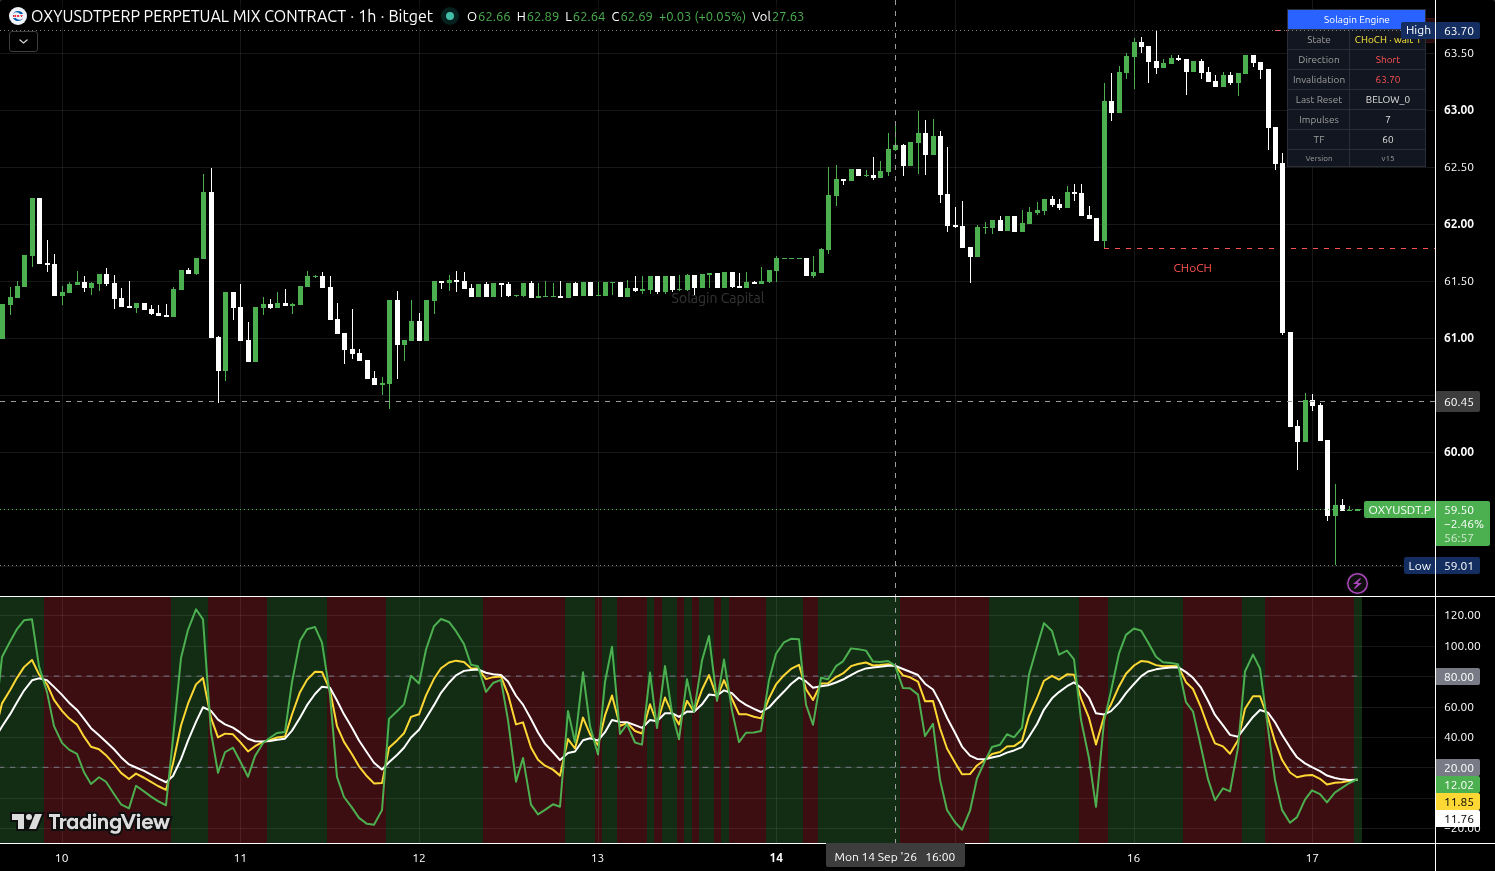1495x871 pixels.
Task: Click the 80.00 oscillator level label
Action: click(x=1459, y=677)
